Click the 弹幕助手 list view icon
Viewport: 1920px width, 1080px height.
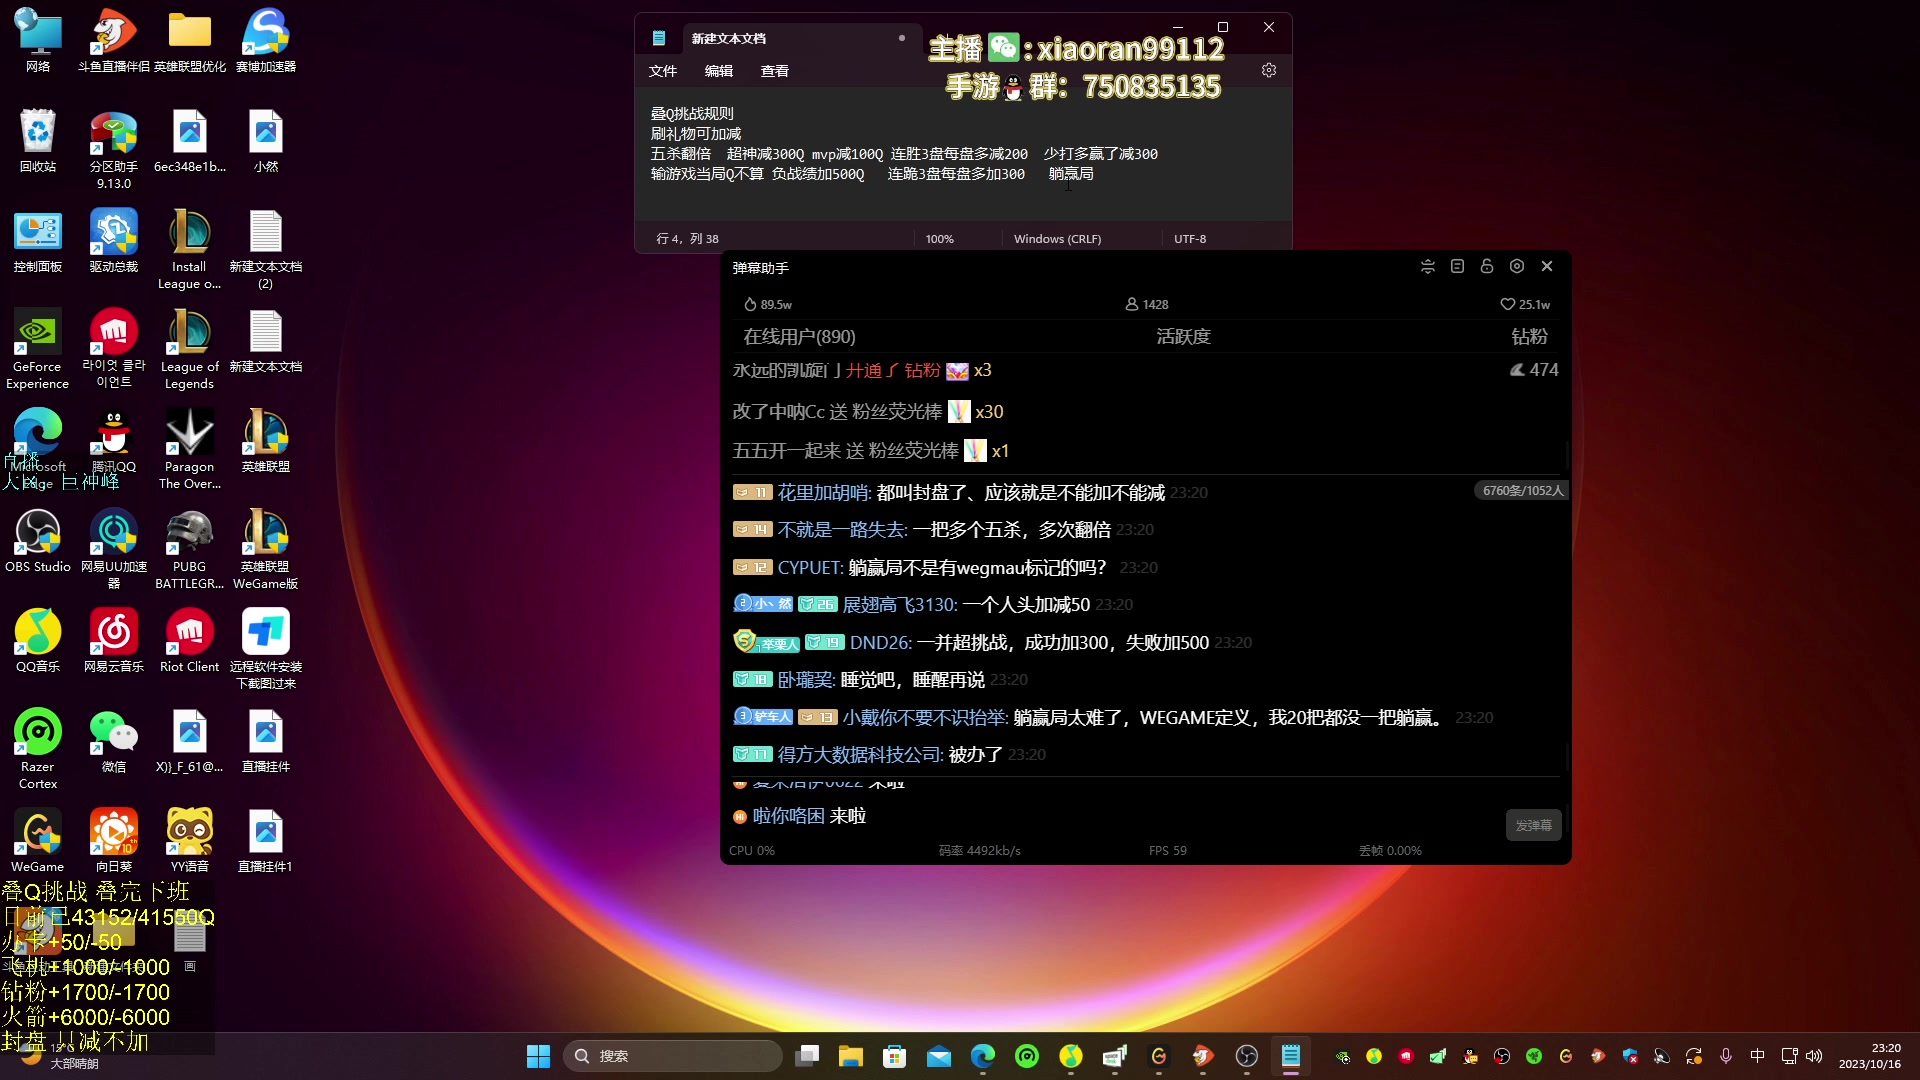pos(1457,266)
